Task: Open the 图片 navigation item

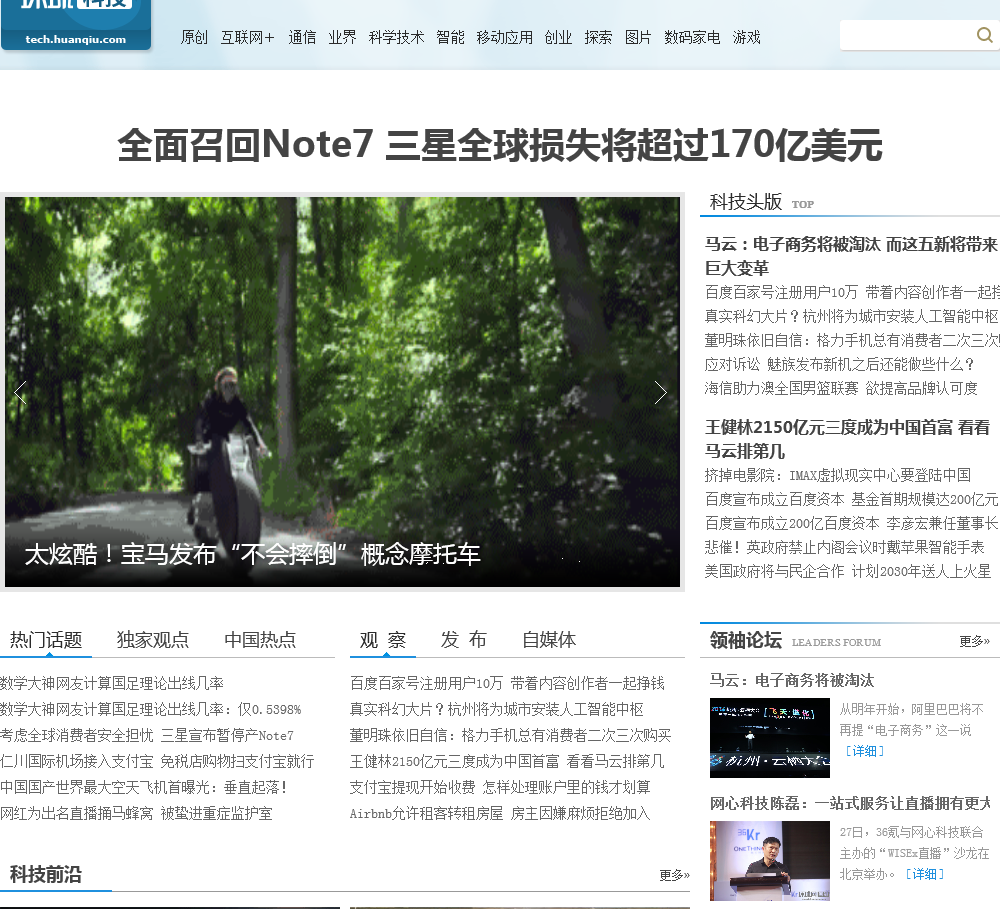Action: point(638,38)
